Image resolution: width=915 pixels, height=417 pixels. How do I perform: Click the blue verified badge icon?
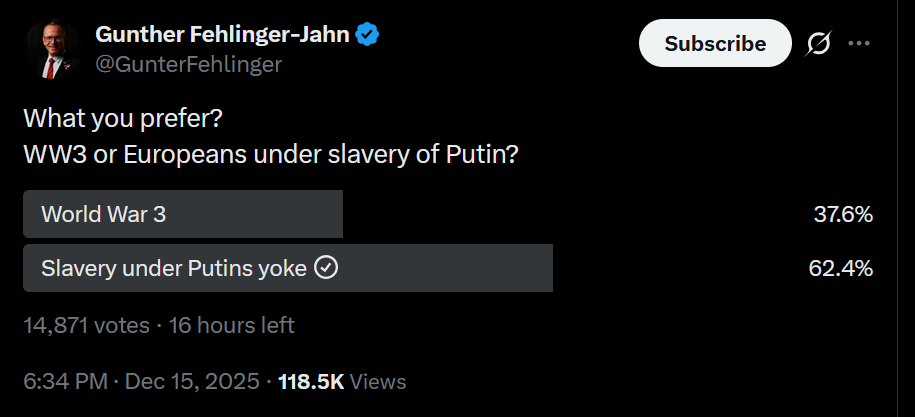[x=368, y=35]
